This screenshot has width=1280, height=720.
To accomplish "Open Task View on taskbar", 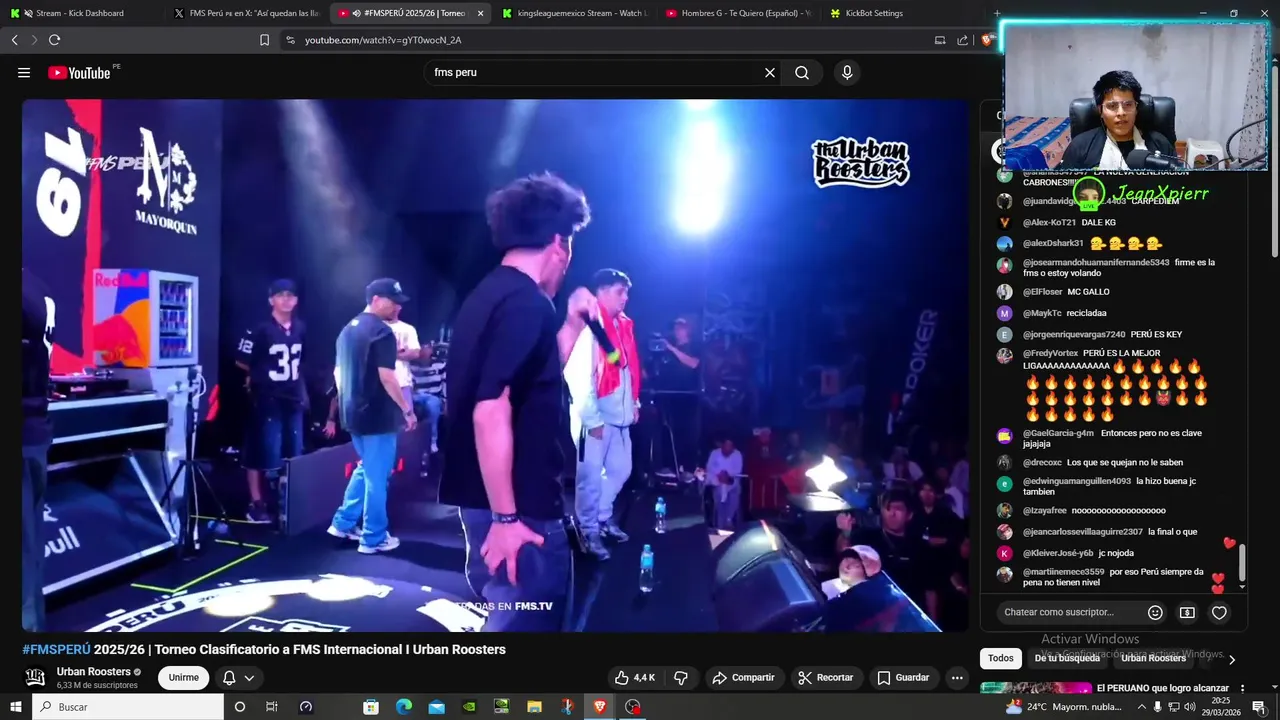I will 271,706.
